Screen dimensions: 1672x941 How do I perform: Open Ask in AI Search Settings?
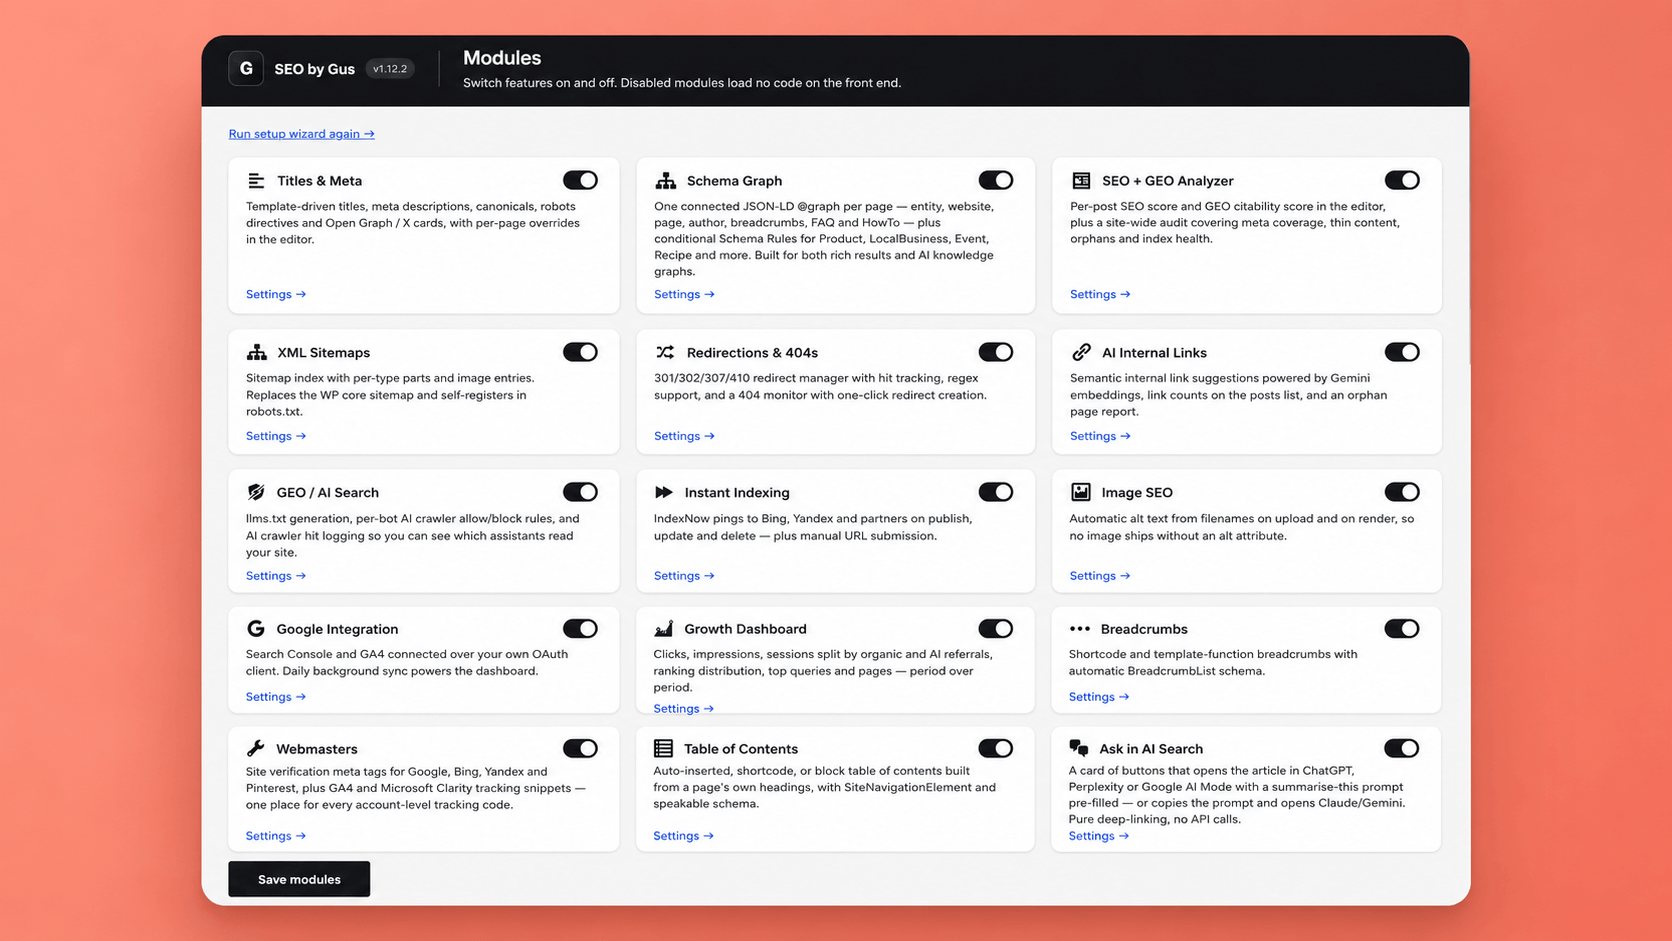pyautogui.click(x=1099, y=836)
